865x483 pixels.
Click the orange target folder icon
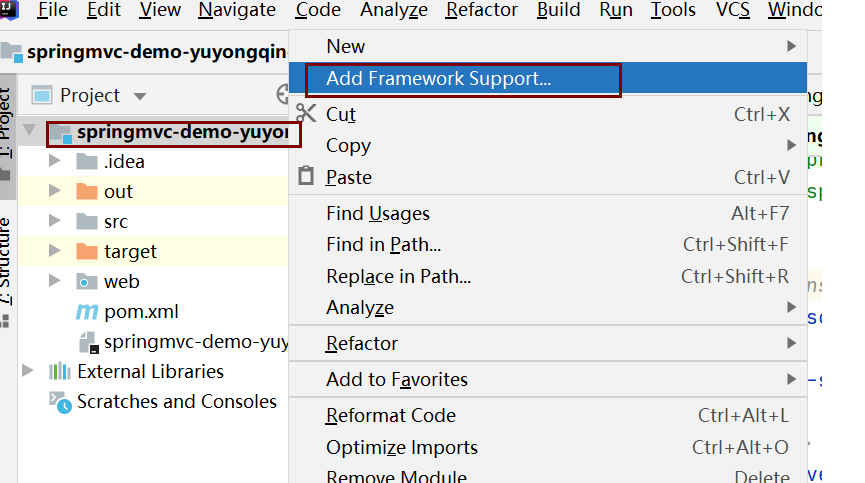[x=87, y=252]
